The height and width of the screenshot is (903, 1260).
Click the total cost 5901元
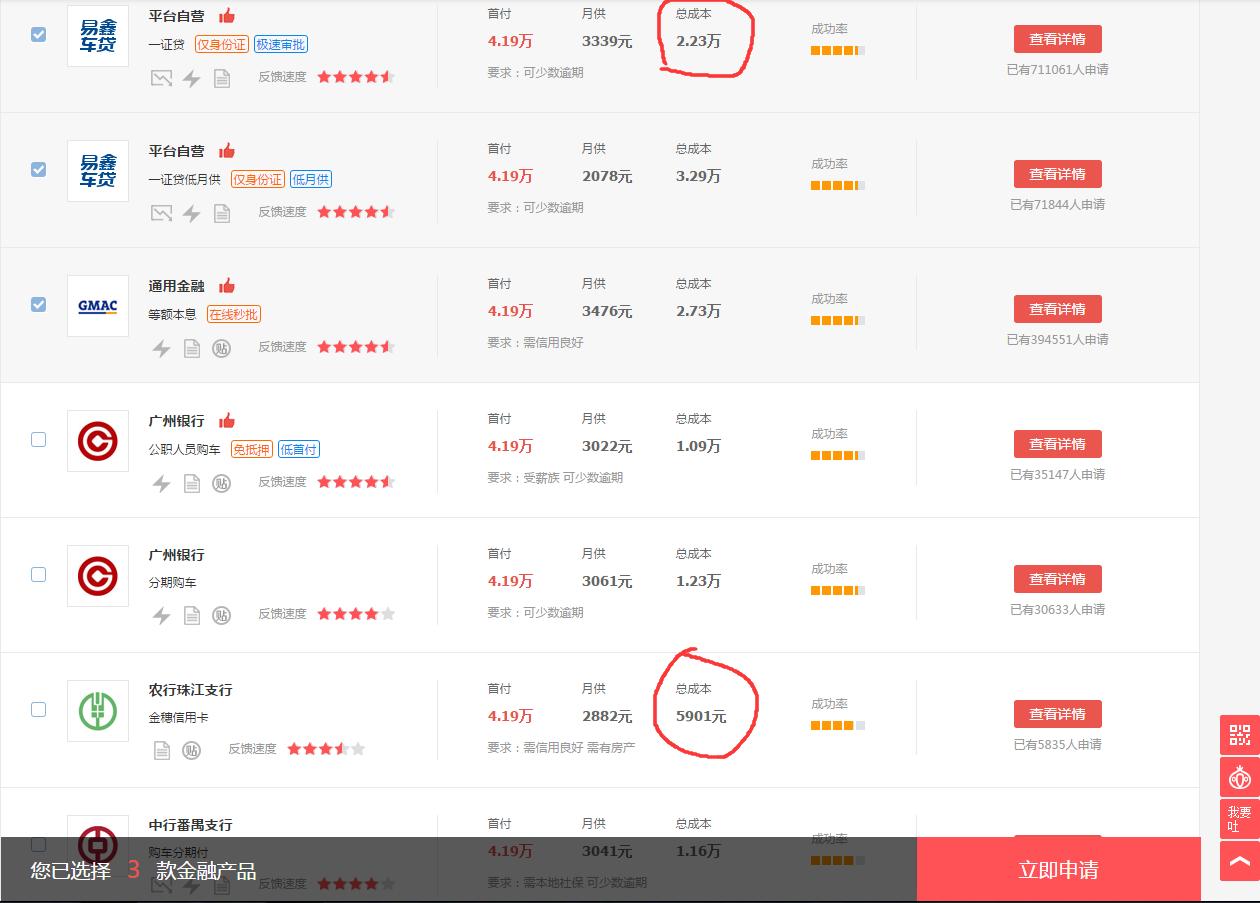pos(701,716)
